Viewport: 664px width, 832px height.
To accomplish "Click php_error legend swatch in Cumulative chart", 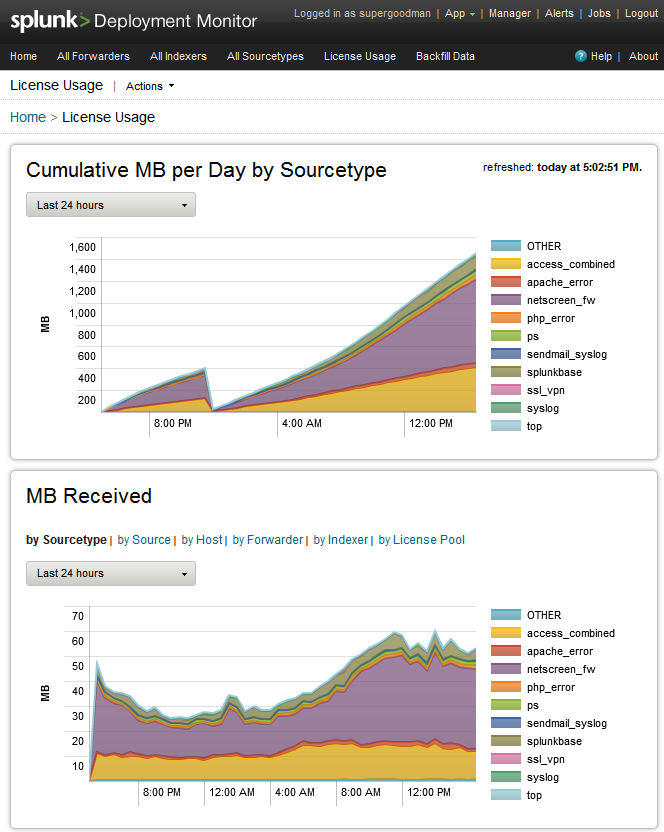I will pyautogui.click(x=506, y=318).
